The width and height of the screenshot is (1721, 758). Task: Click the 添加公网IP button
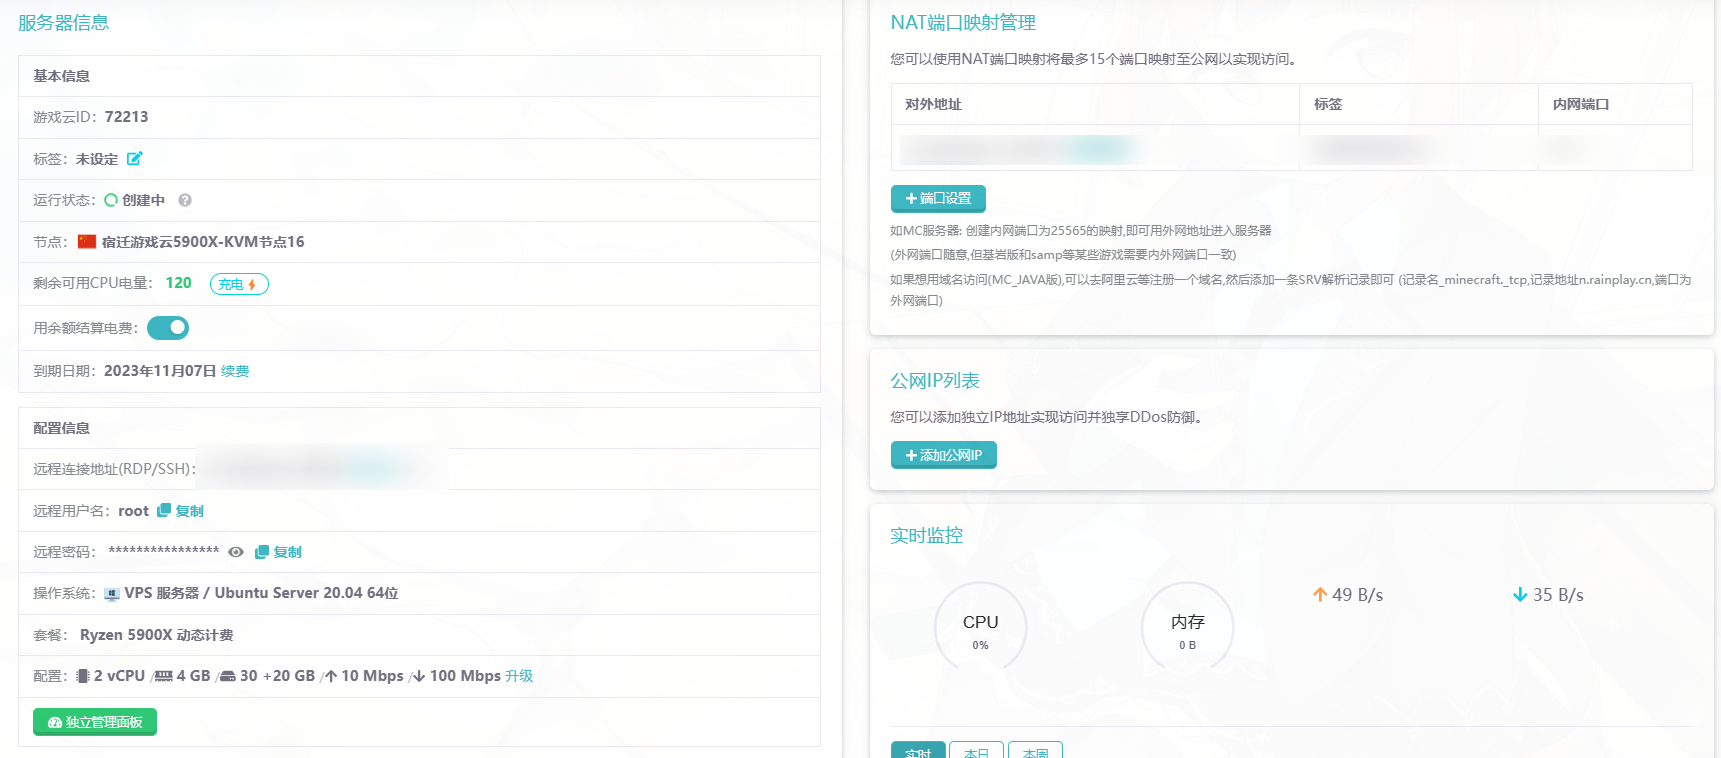(943, 455)
